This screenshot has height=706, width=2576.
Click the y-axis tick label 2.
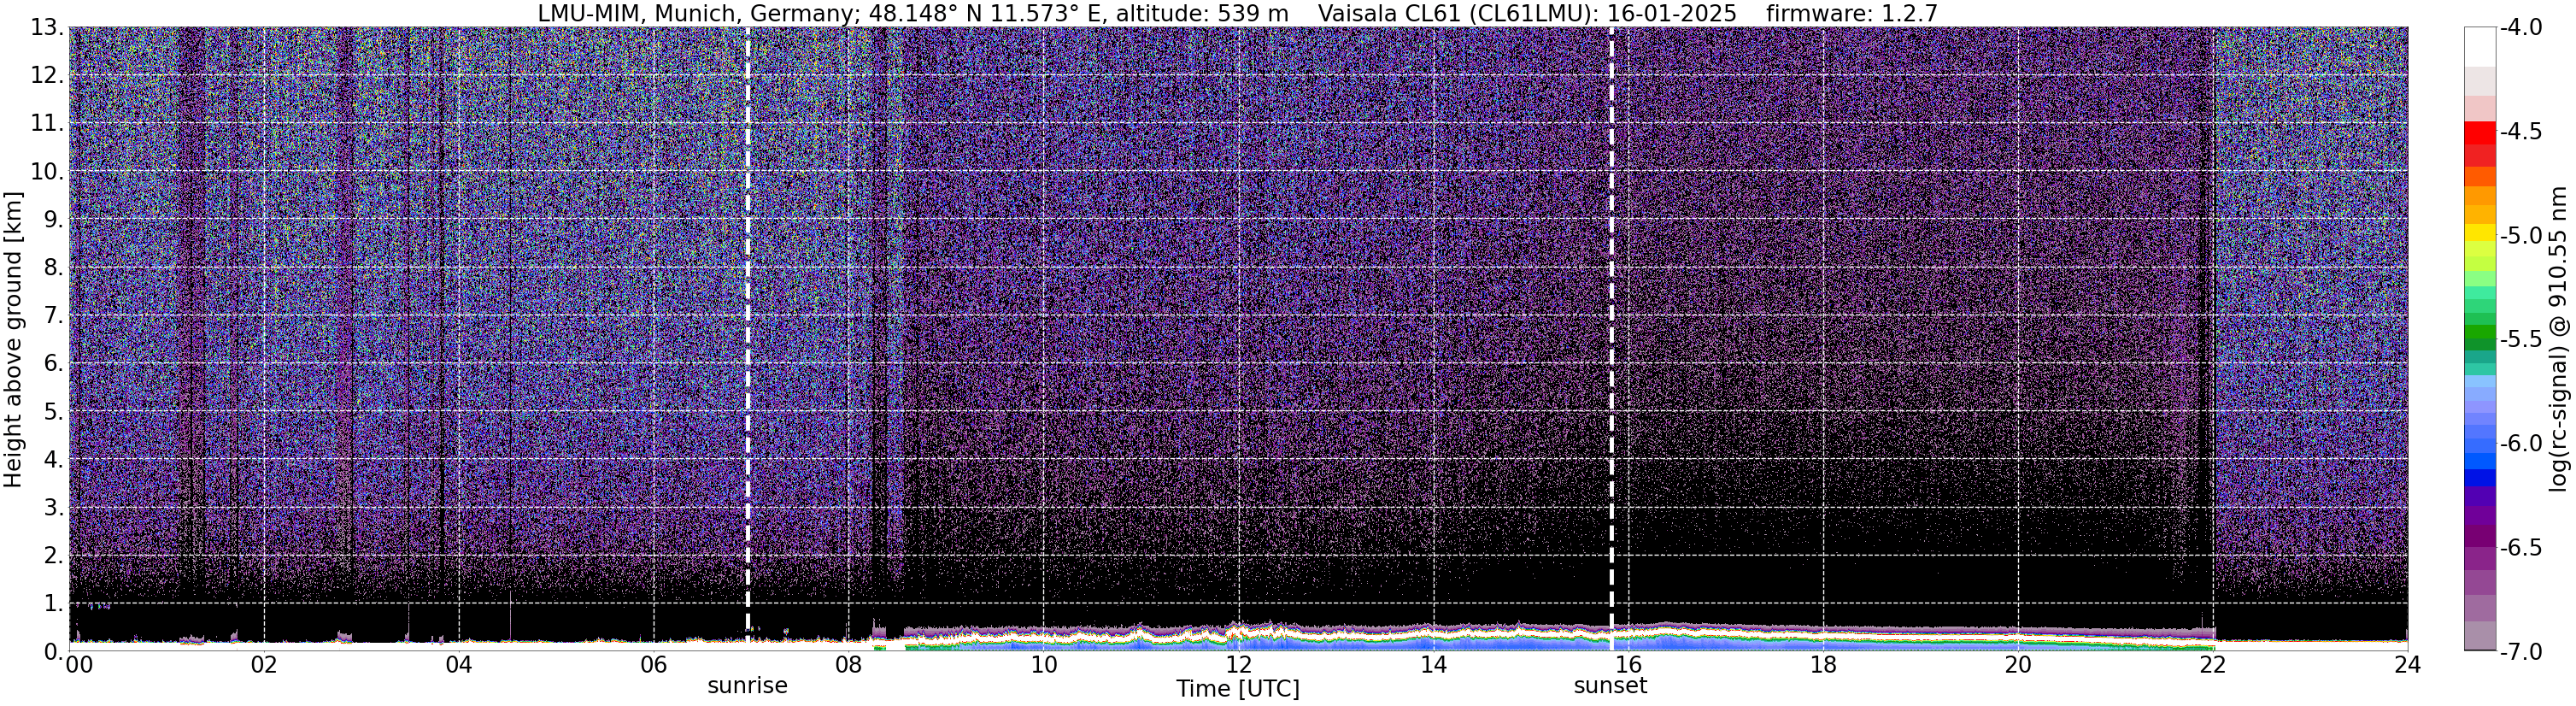(x=55, y=556)
